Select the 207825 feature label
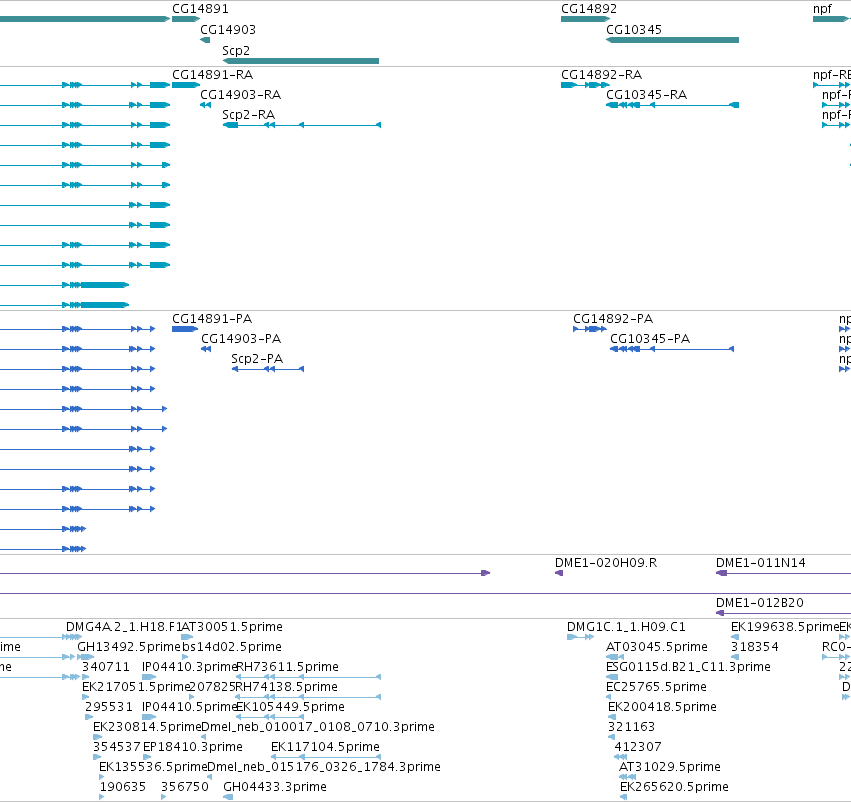This screenshot has height=802, width=851. coord(212,686)
